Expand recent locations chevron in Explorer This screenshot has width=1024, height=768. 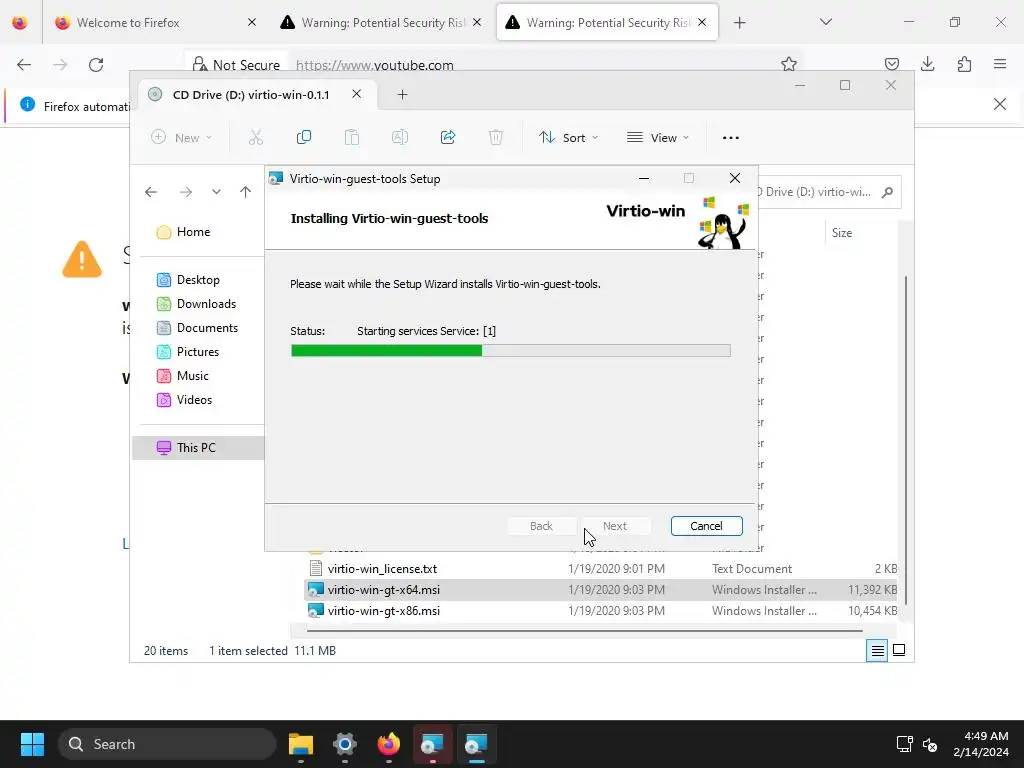(216, 192)
